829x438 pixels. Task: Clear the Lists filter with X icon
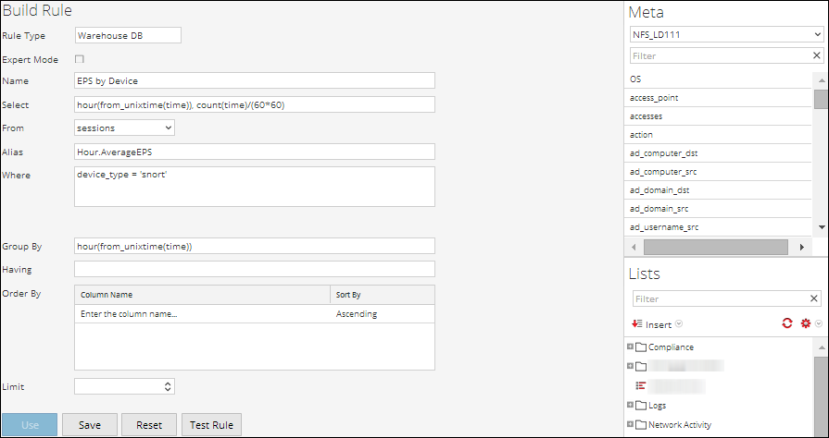pos(814,299)
